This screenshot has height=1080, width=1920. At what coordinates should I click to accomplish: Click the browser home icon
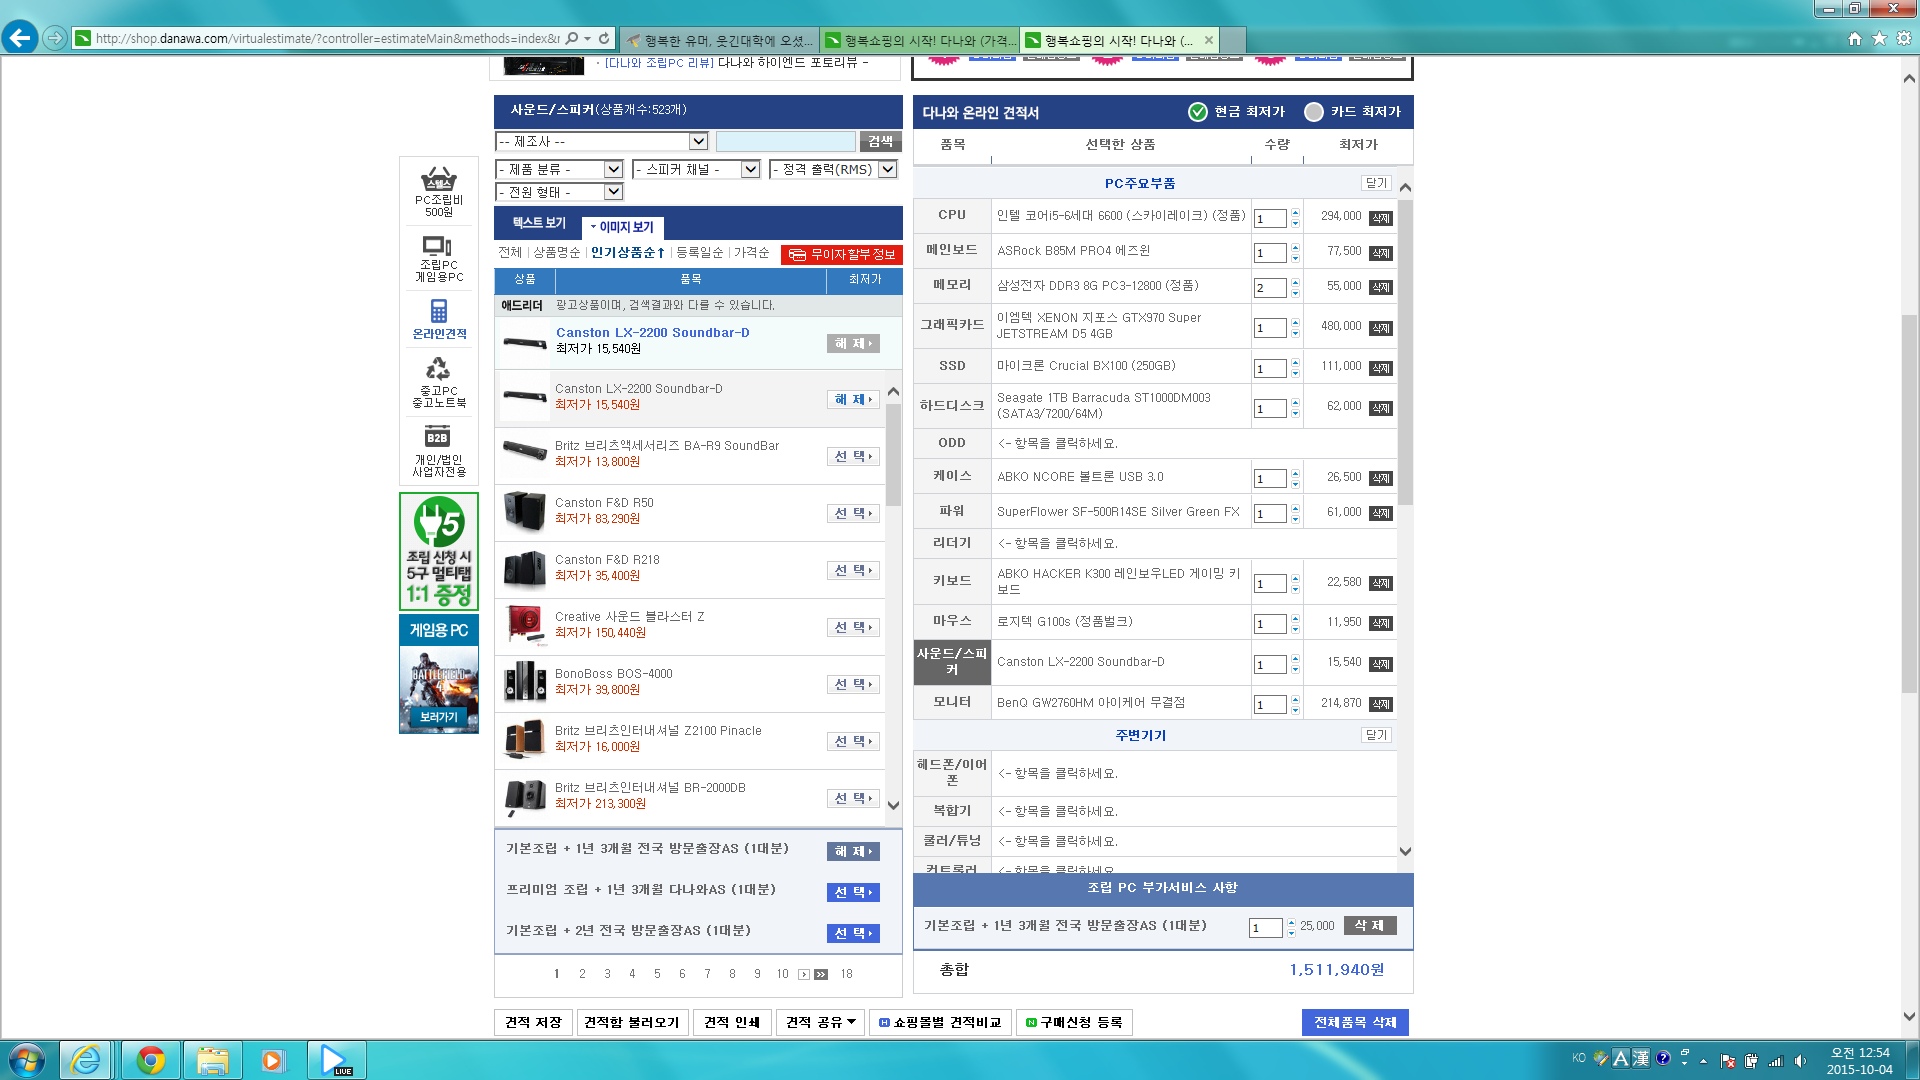[1855, 38]
